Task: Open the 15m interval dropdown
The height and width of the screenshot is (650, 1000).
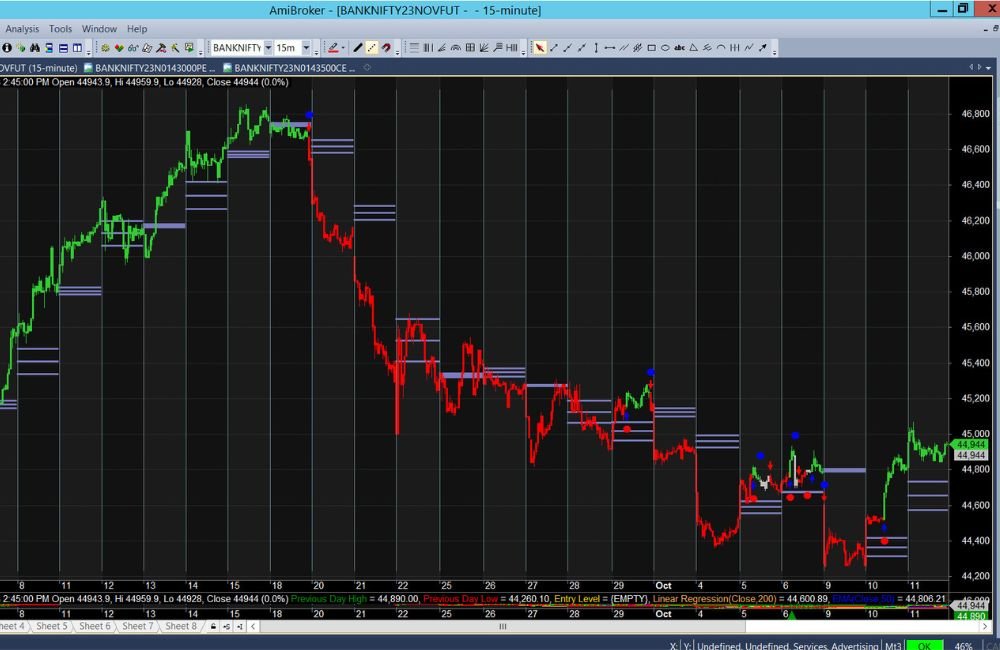Action: pos(306,48)
